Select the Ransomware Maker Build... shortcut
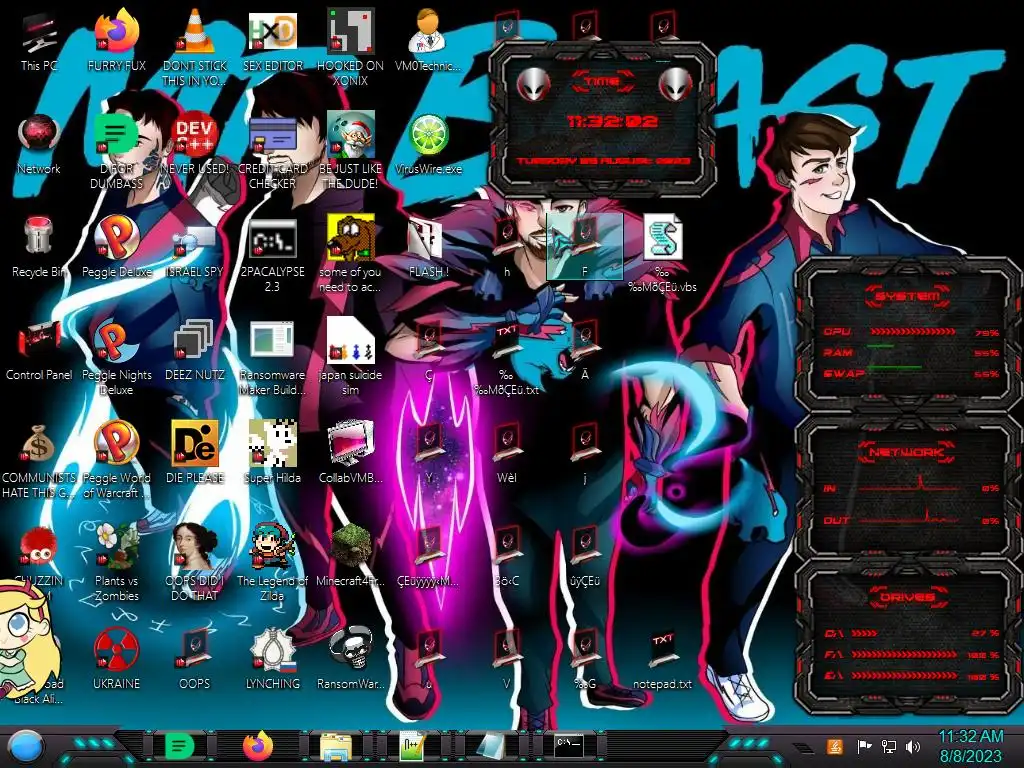Screen dimensions: 1024x768 pos(272,357)
